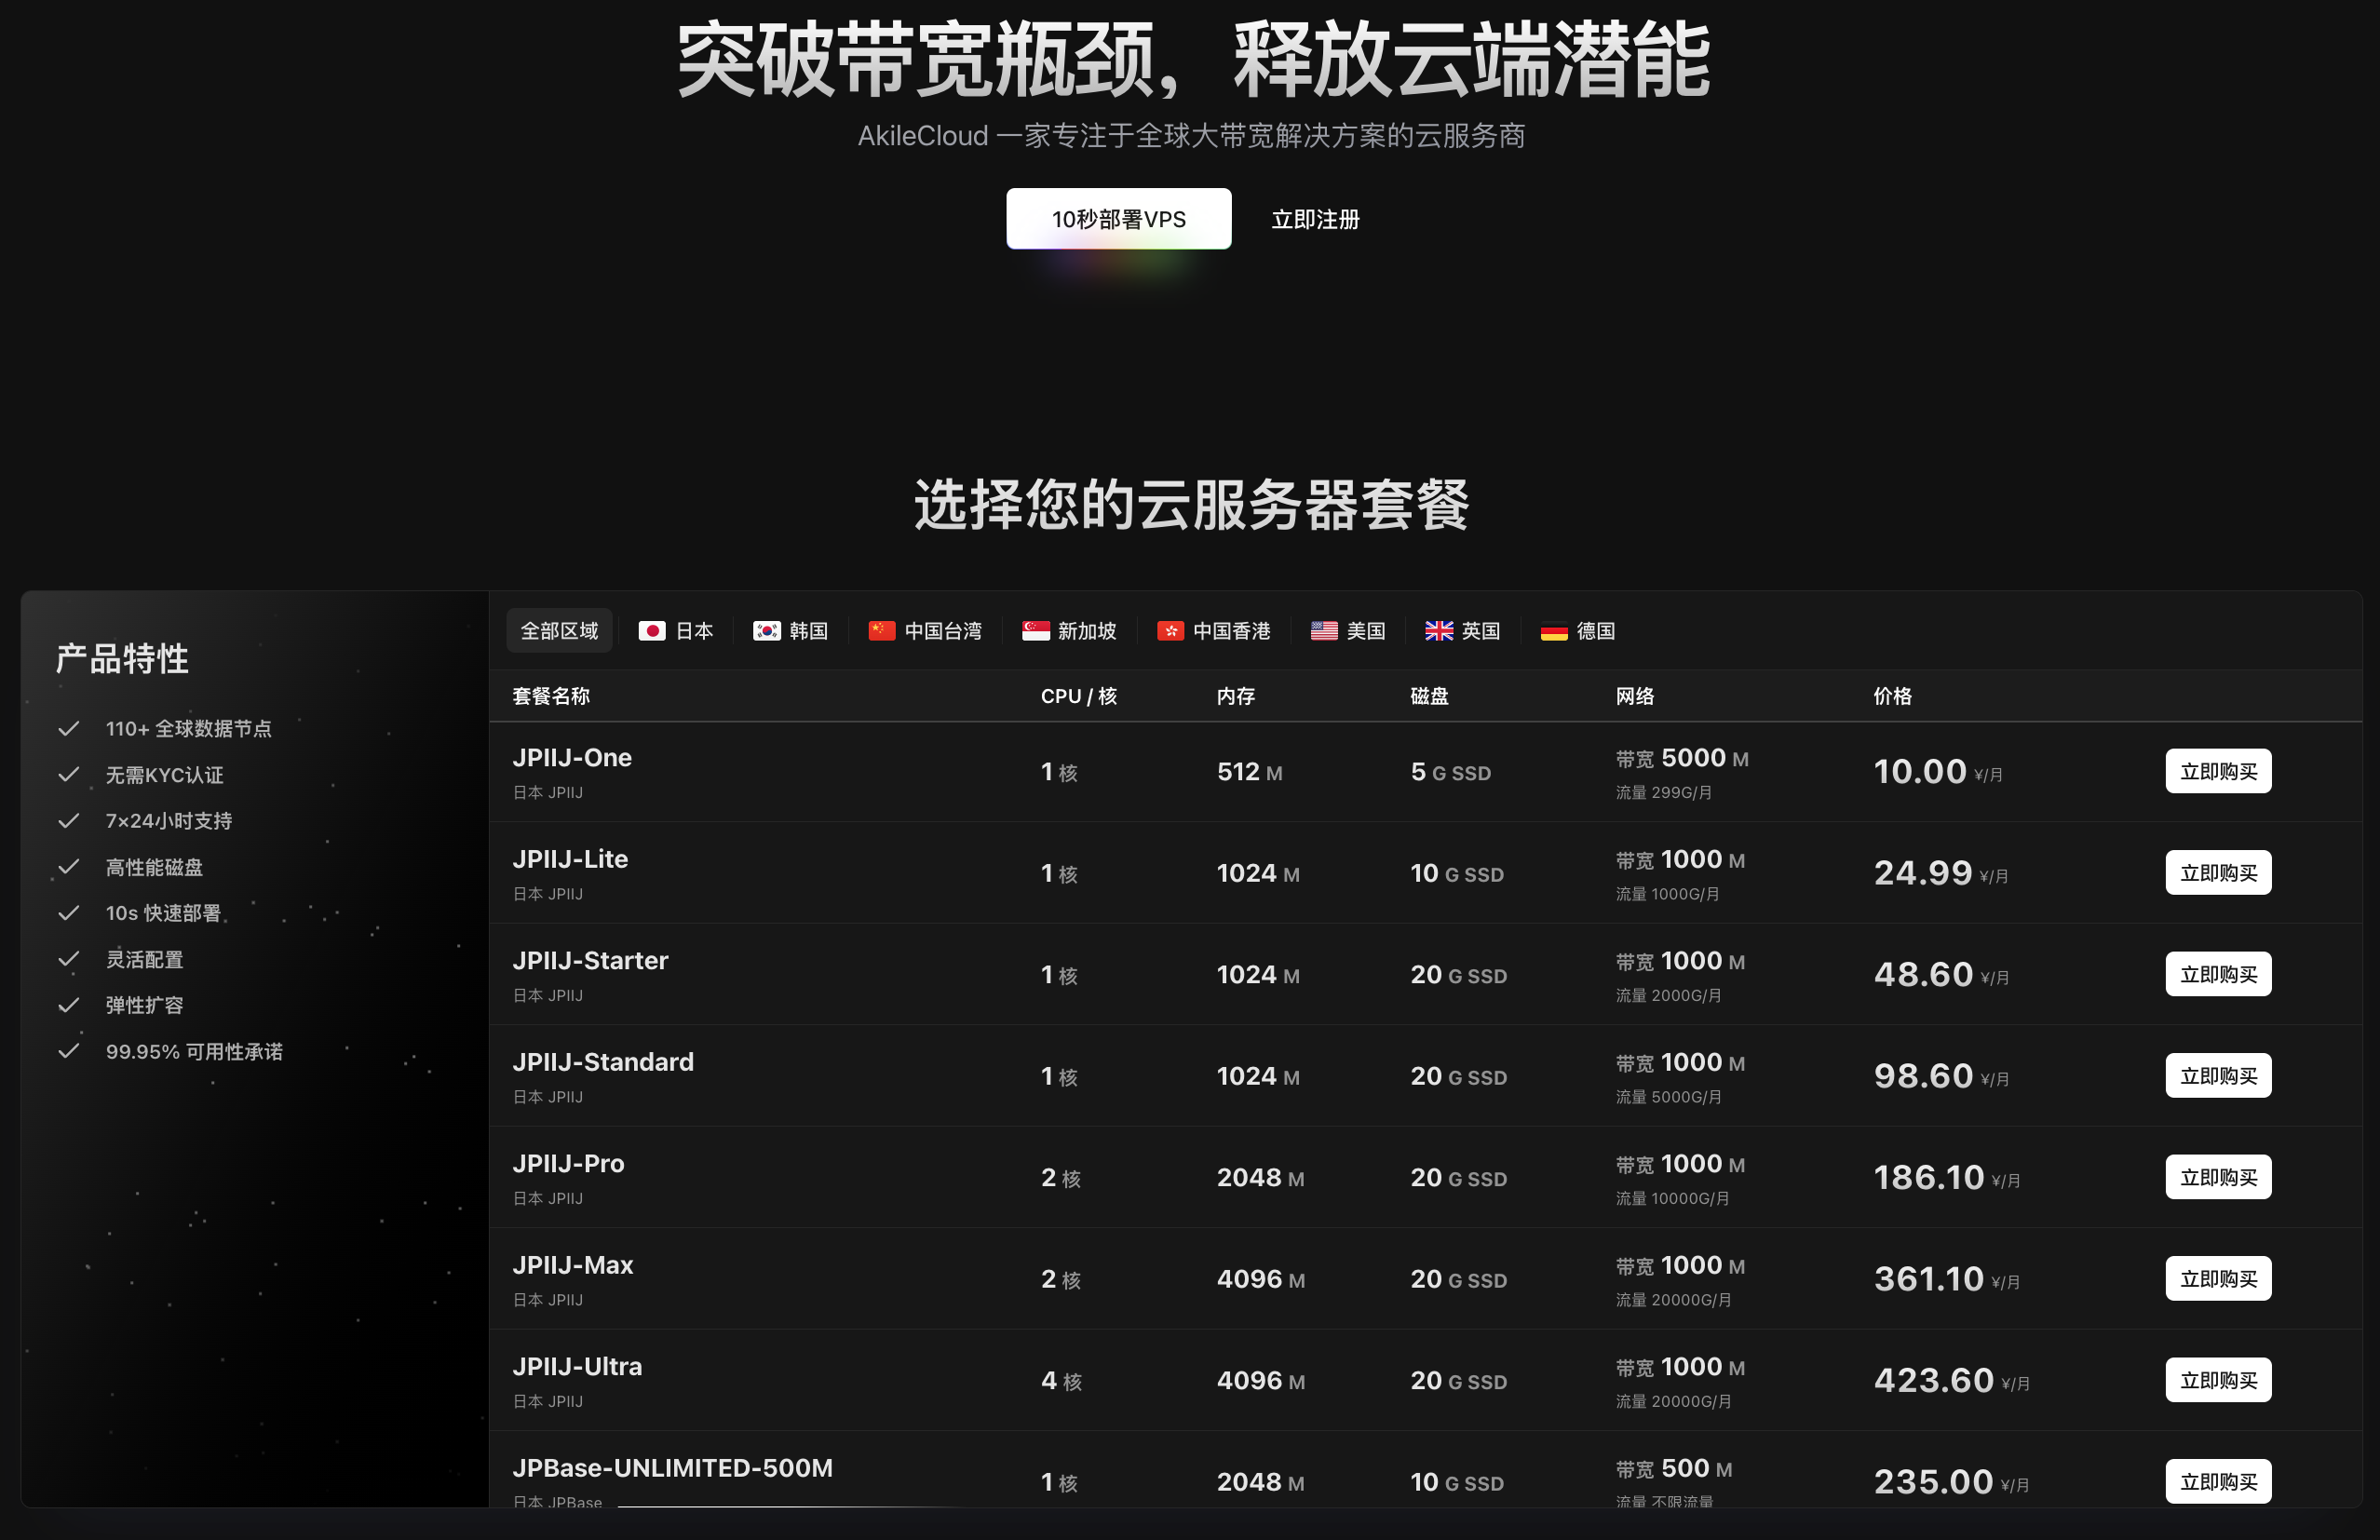Switch to the 中国香港 region tab
This screenshot has height=1540, width=2380.
coord(1231,631)
